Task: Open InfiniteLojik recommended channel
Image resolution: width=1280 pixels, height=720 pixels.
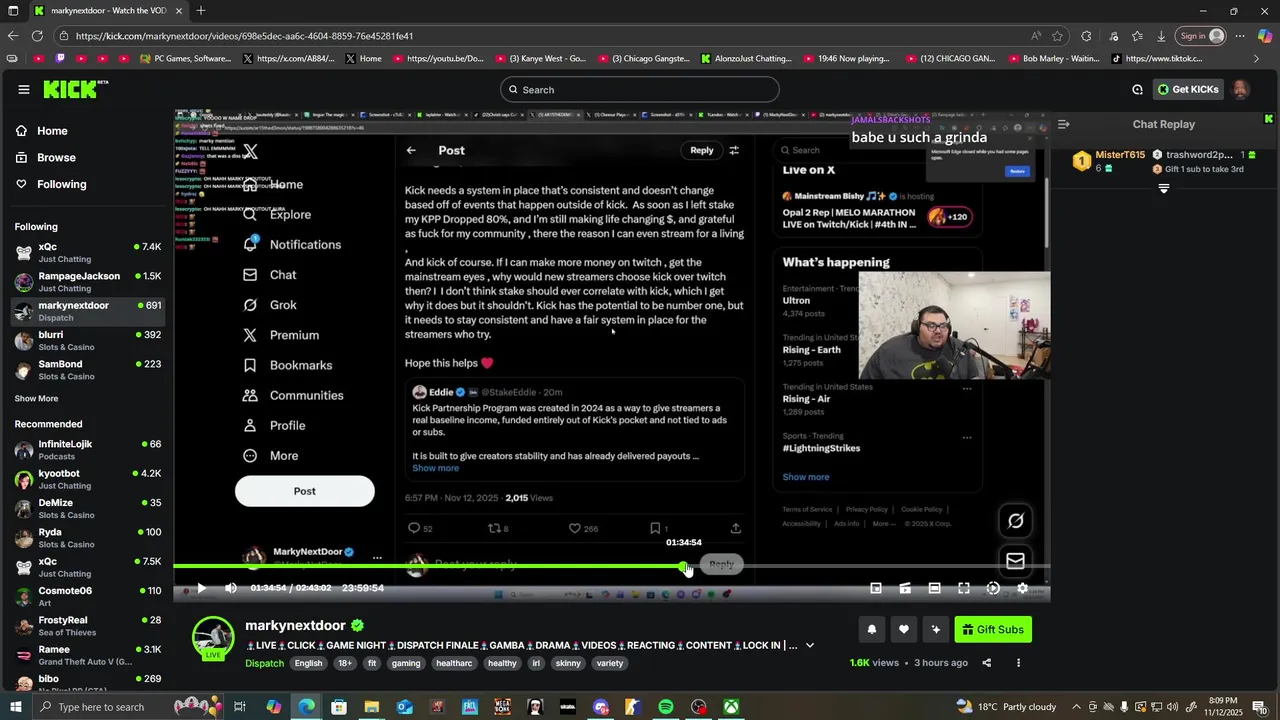Action: pyautogui.click(x=88, y=450)
